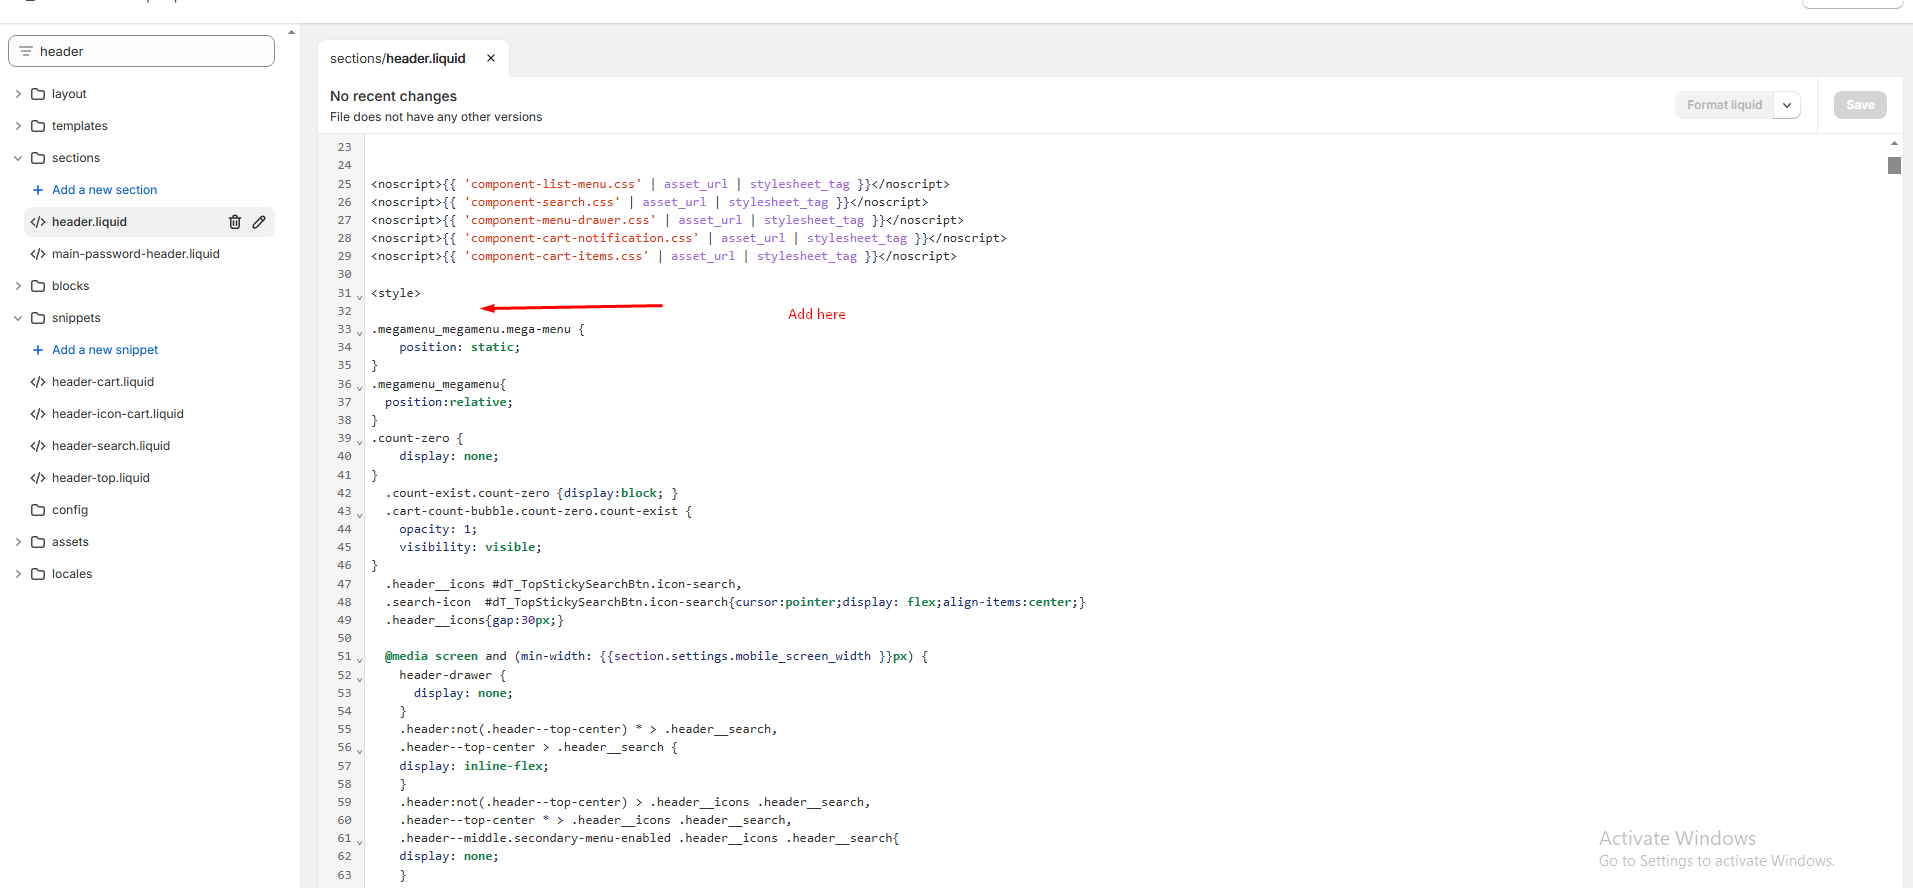Fold code at line 33 gutter arrow

click(360, 332)
